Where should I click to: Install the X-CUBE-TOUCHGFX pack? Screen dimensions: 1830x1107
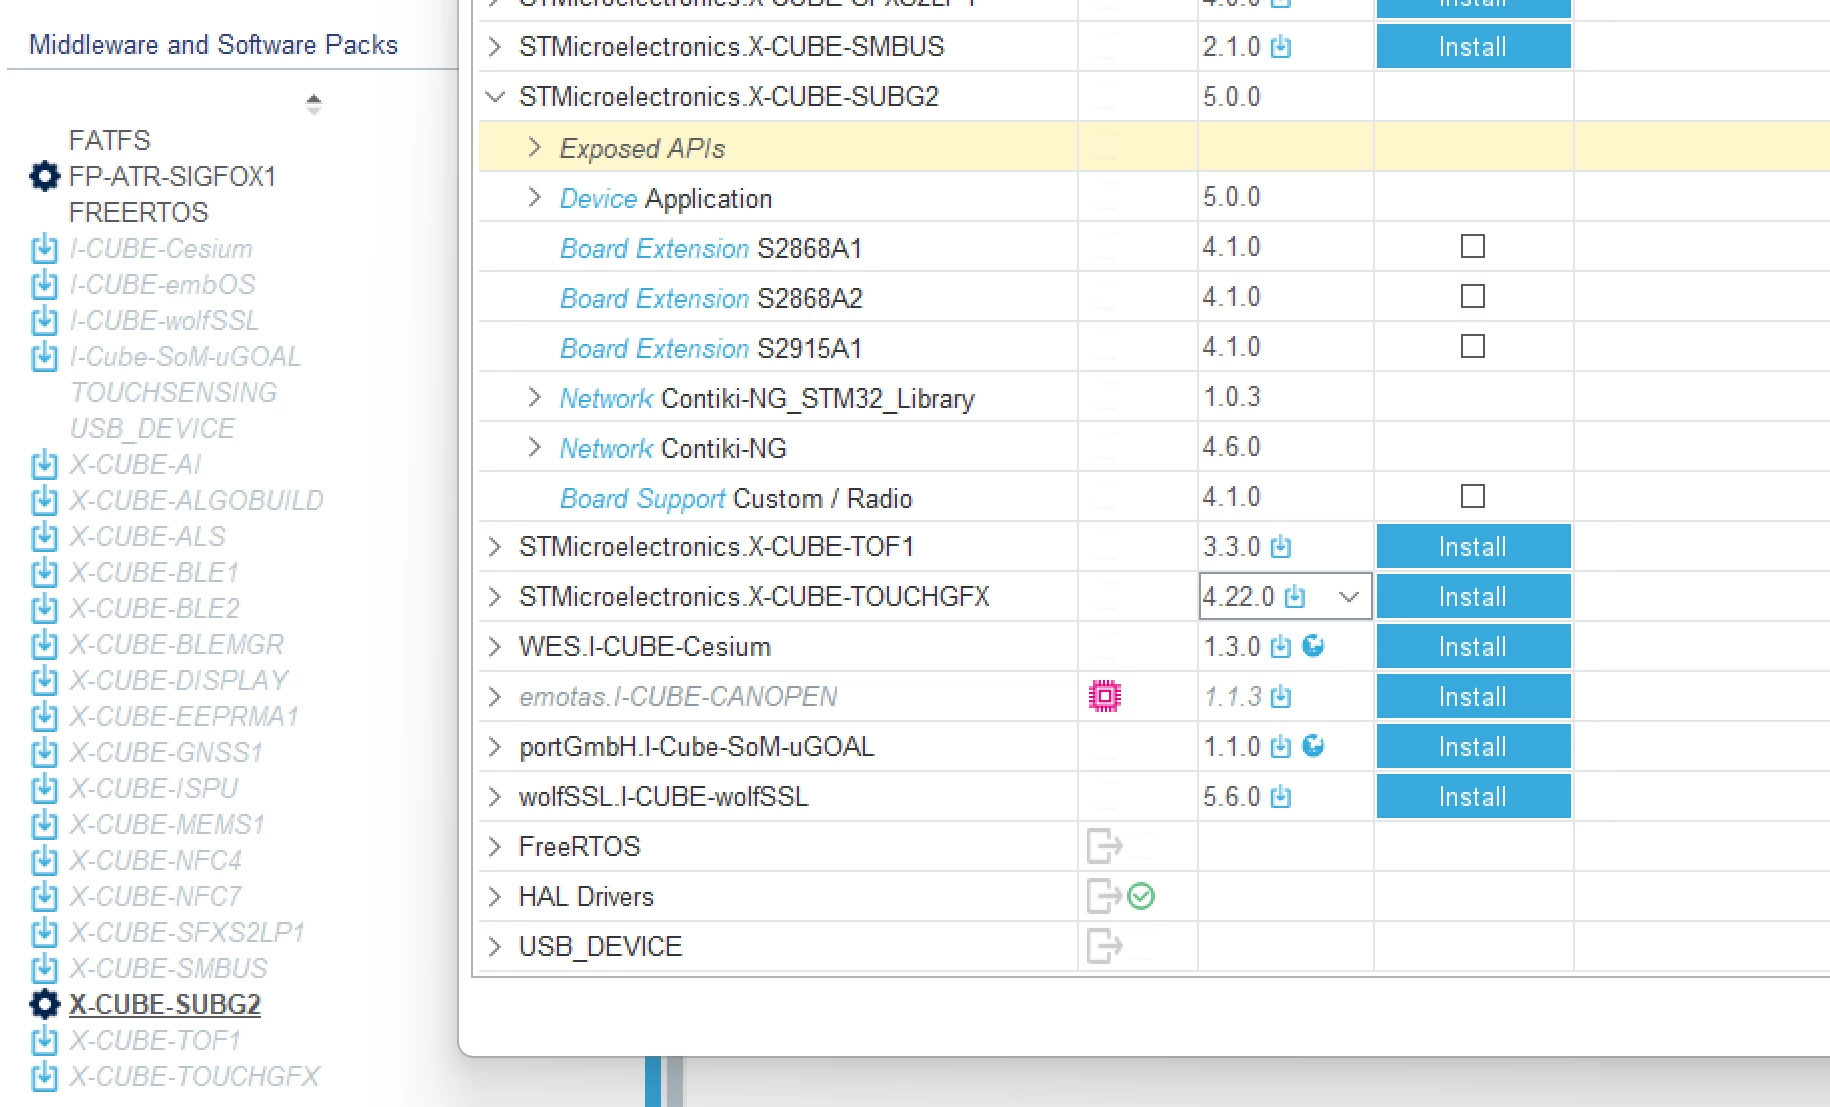1473,597
